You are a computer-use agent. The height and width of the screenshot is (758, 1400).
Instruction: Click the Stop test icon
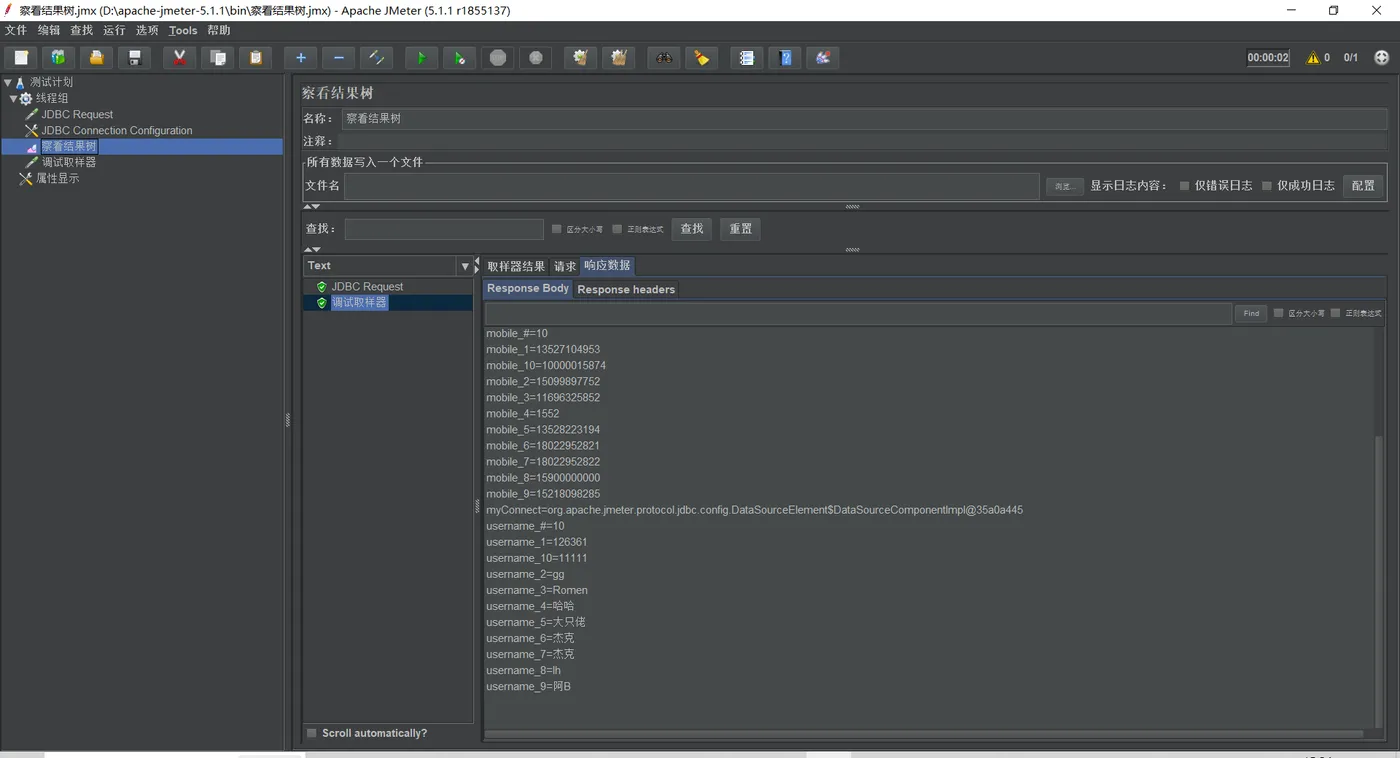pyautogui.click(x=497, y=58)
